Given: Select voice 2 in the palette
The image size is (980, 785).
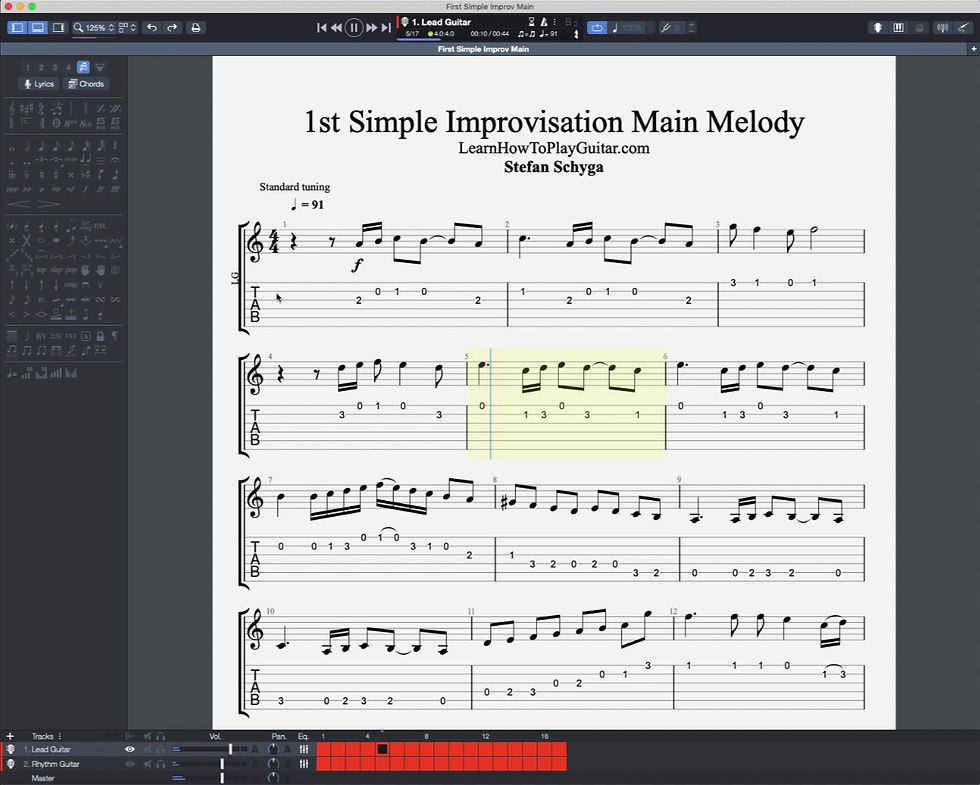Looking at the screenshot, I should tap(41, 68).
